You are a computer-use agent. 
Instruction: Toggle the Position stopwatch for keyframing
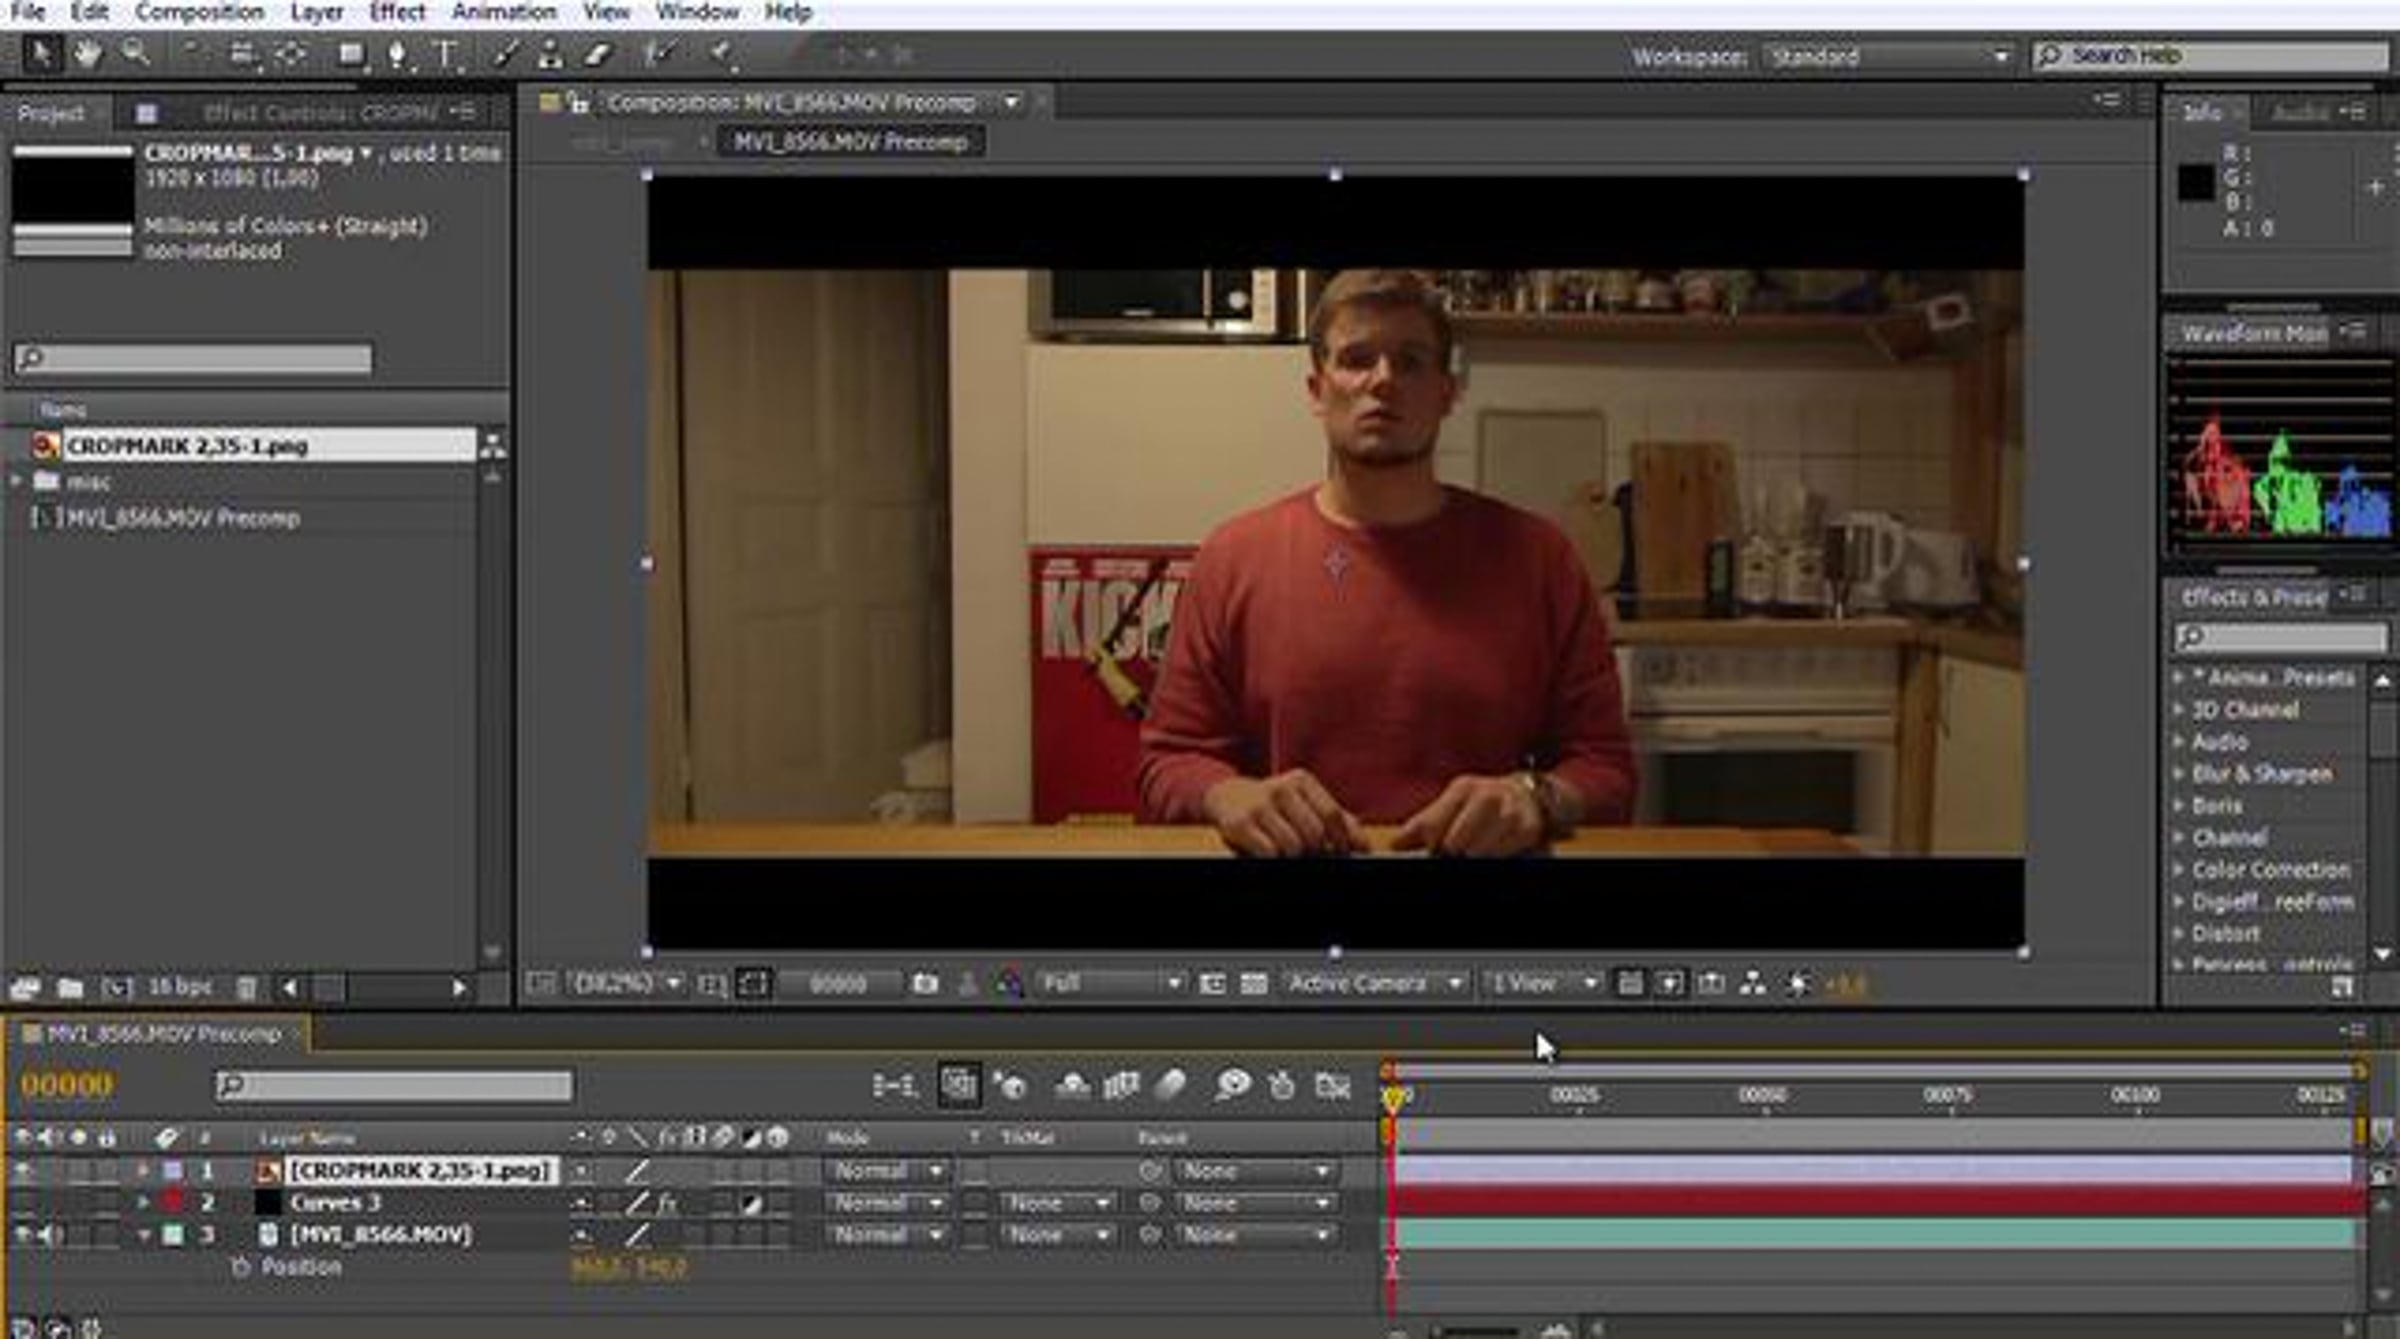[x=240, y=1267]
